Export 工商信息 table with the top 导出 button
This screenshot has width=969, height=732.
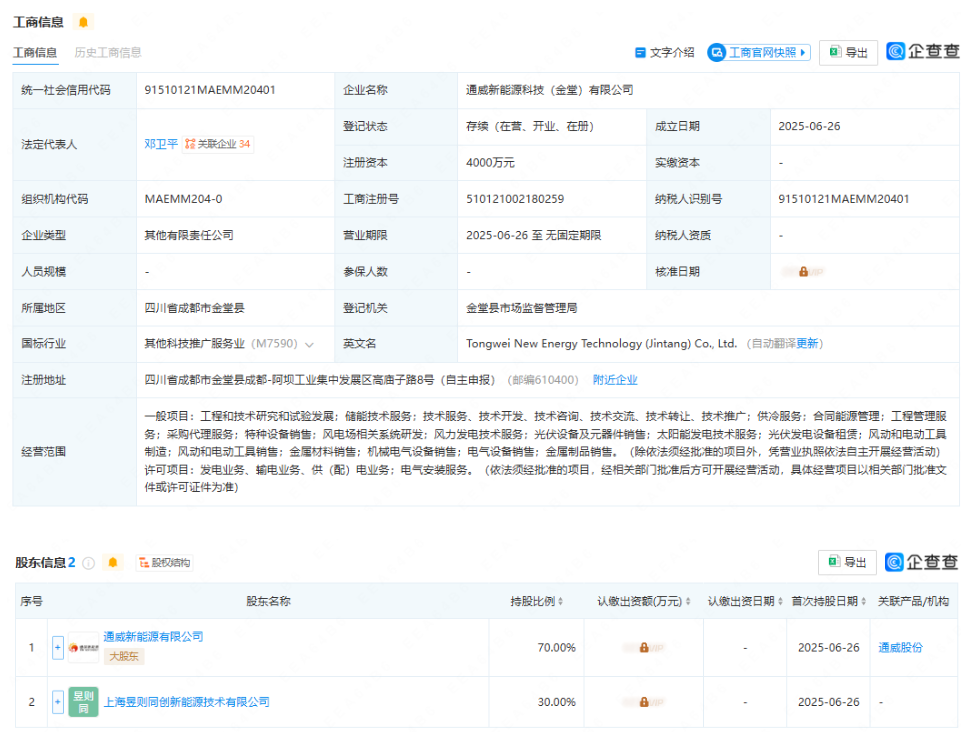pos(848,53)
